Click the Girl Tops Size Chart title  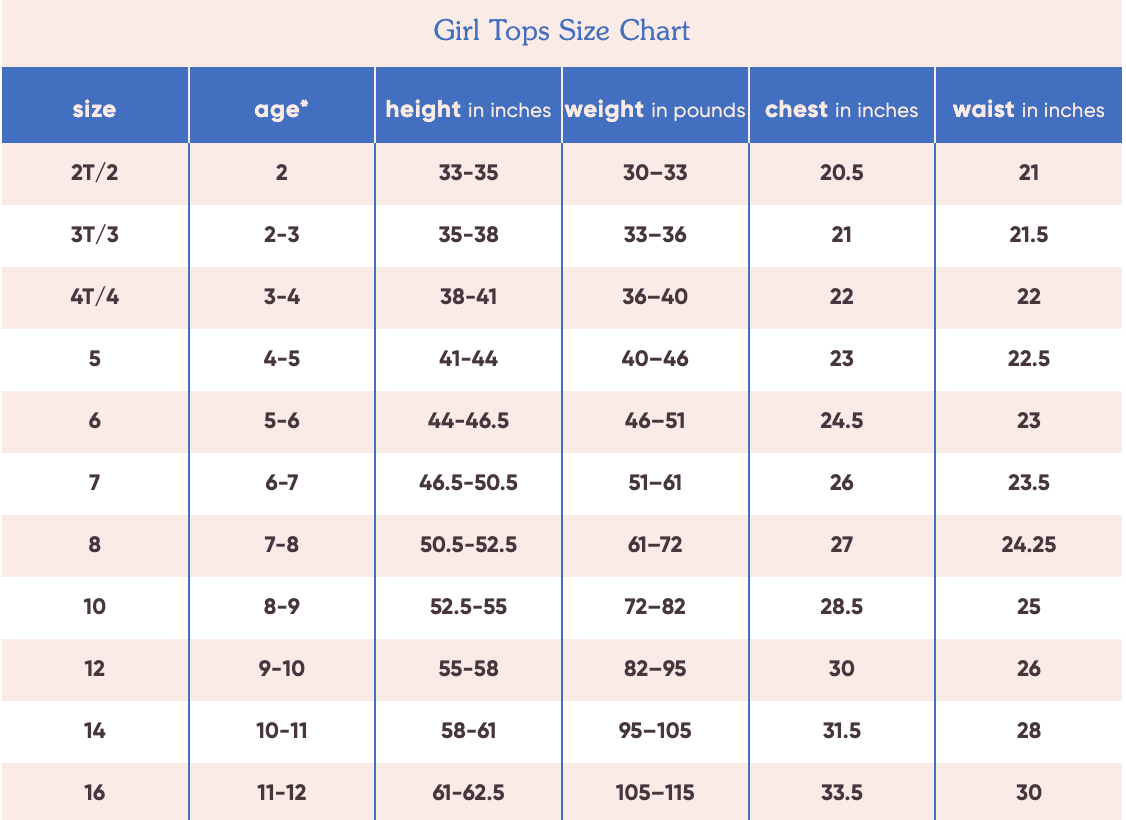pos(562,30)
